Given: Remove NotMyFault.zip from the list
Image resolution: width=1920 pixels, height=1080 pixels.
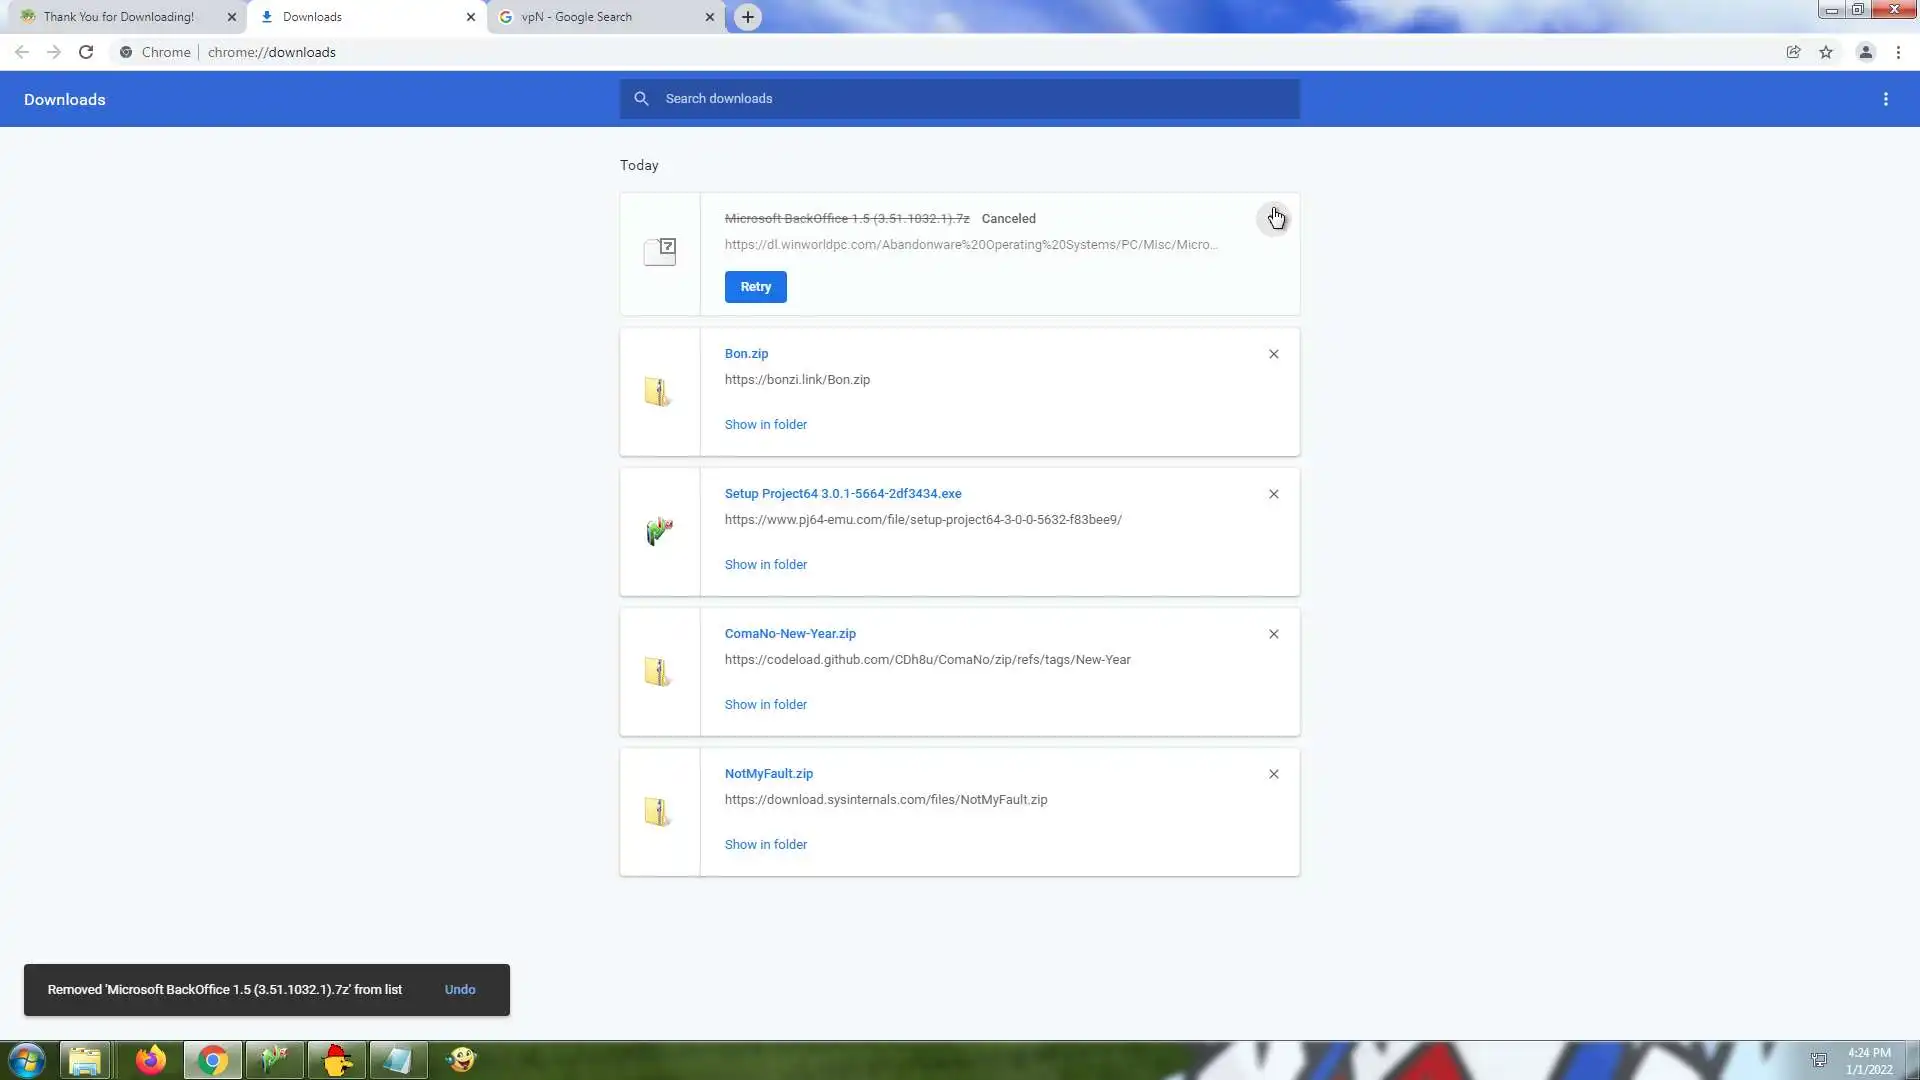Looking at the screenshot, I should tap(1273, 774).
